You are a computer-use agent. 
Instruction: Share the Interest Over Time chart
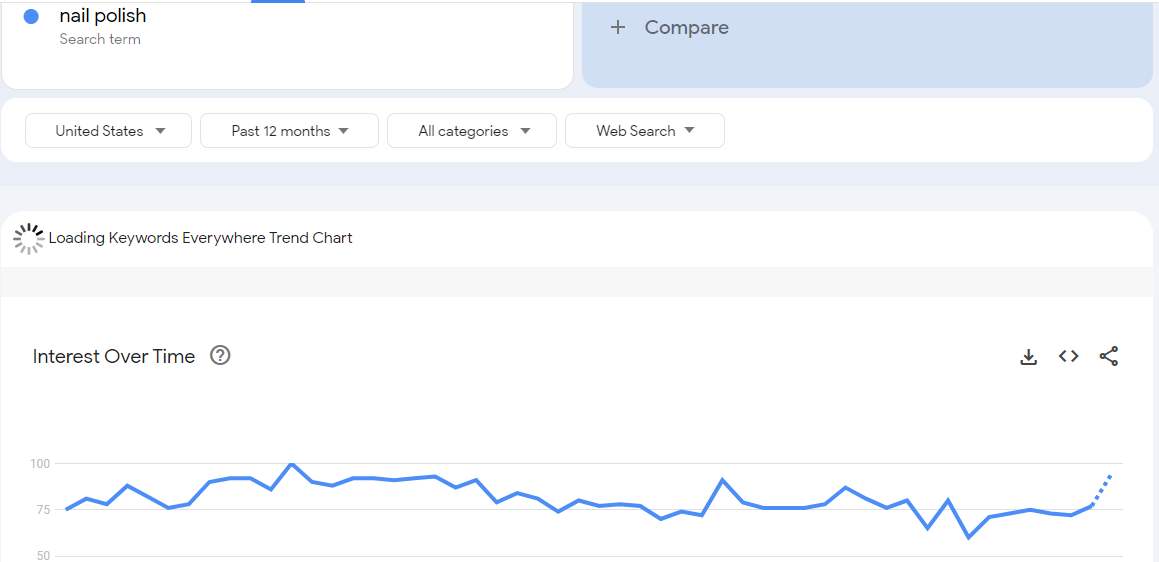coord(1109,356)
